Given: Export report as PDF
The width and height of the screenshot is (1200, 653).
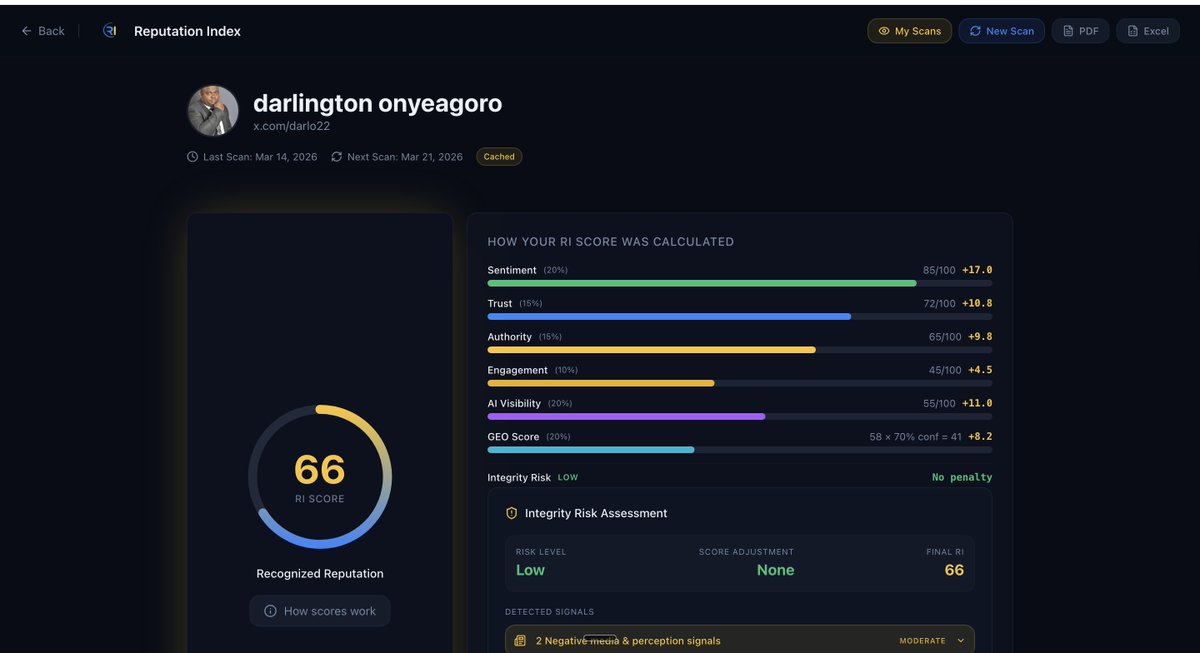Looking at the screenshot, I should point(1080,31).
